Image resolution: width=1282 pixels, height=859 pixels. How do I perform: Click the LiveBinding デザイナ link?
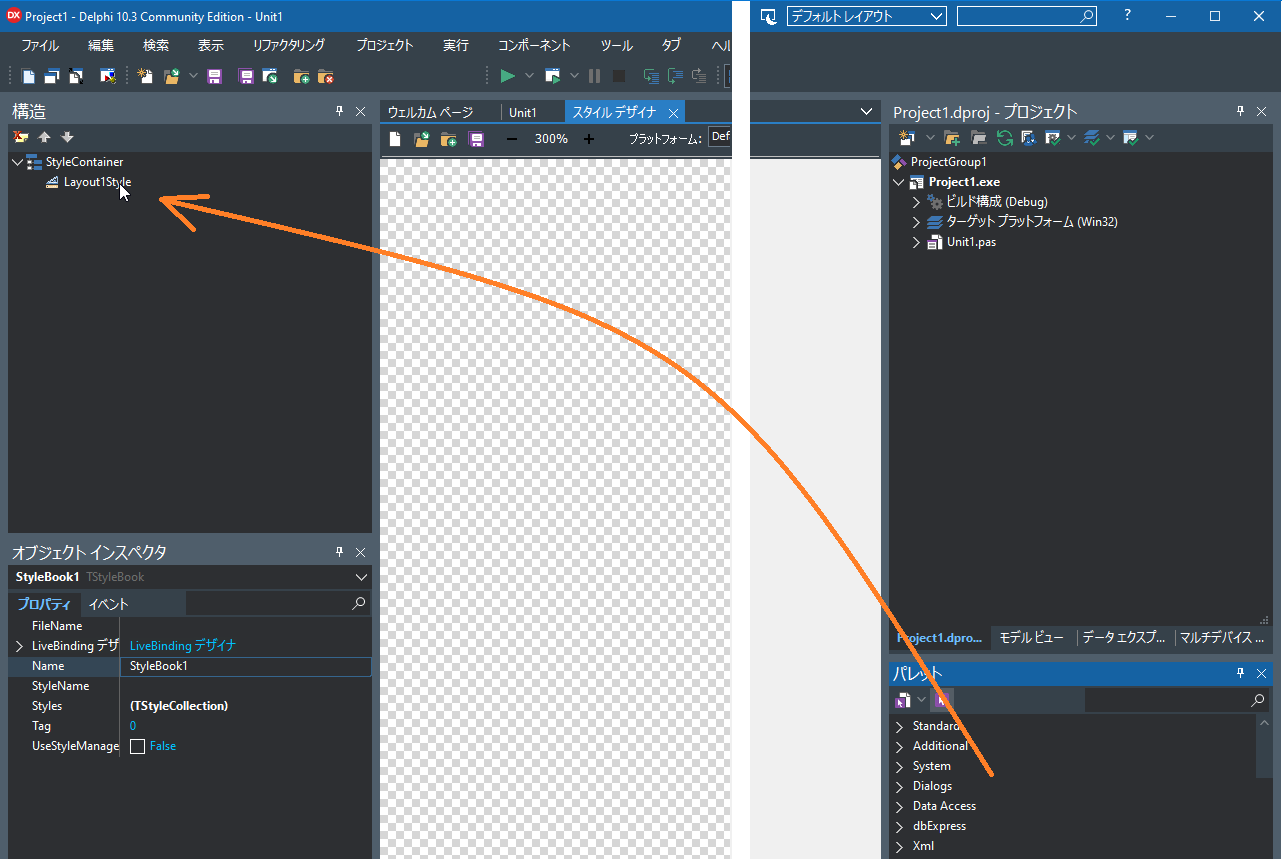(183, 646)
